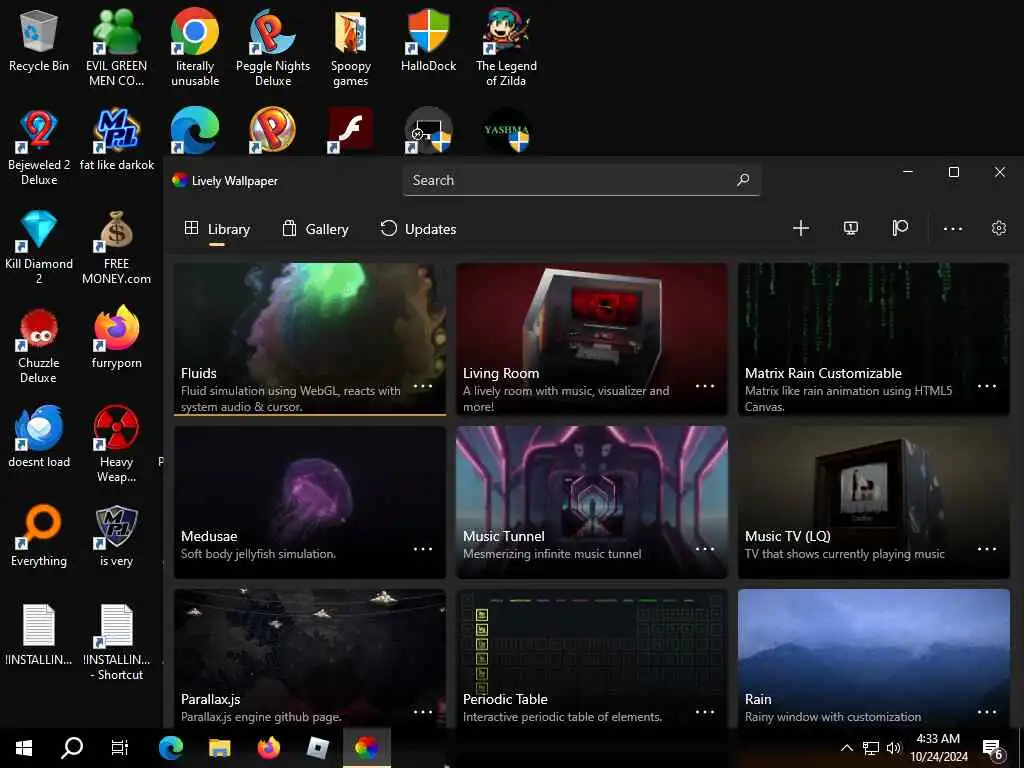Open the notification center with 6 alerts
The height and width of the screenshot is (768, 1024).
point(993,749)
